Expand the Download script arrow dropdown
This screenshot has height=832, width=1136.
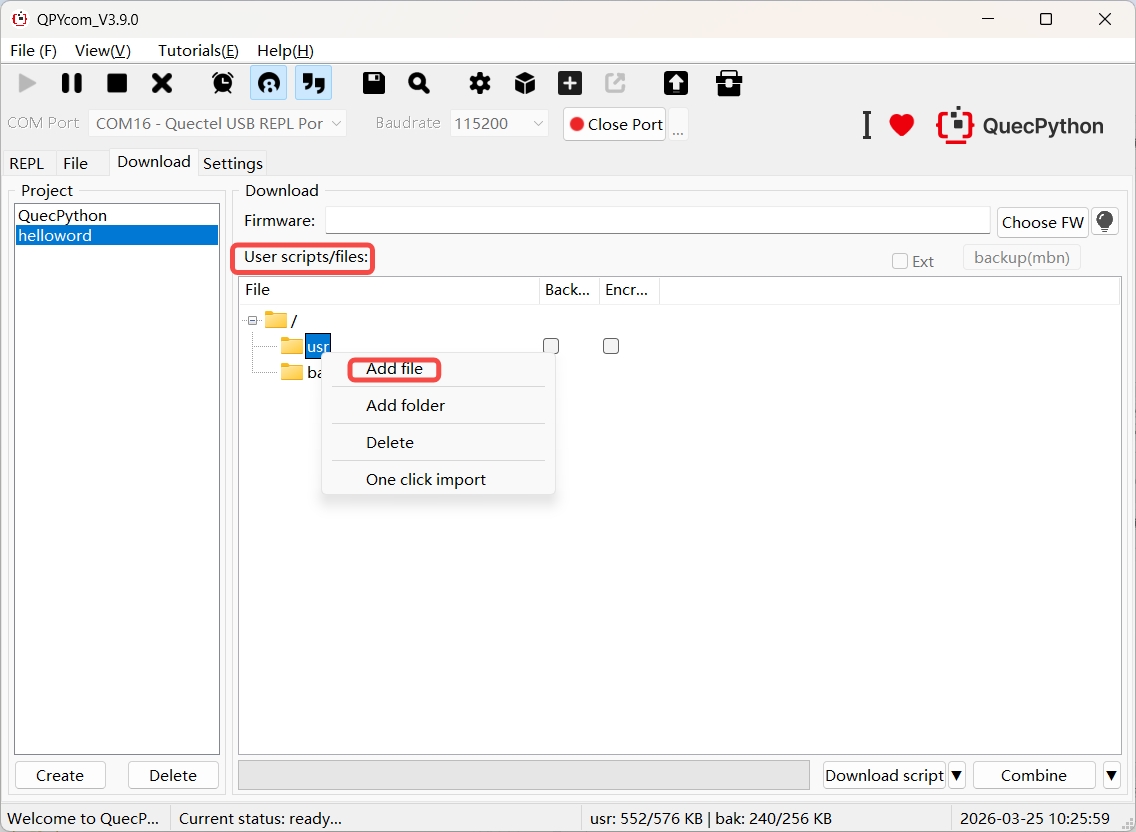[956, 775]
